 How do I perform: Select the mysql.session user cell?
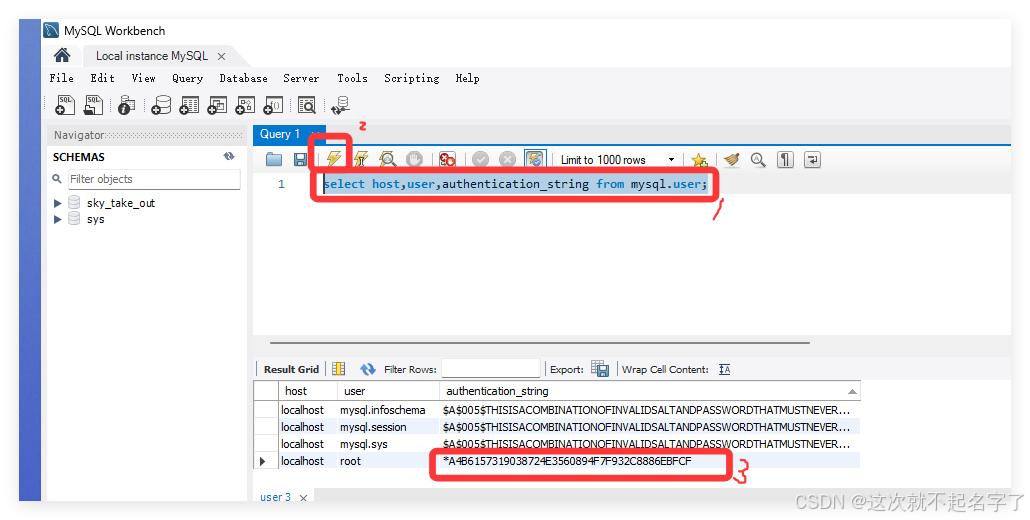coord(388,427)
